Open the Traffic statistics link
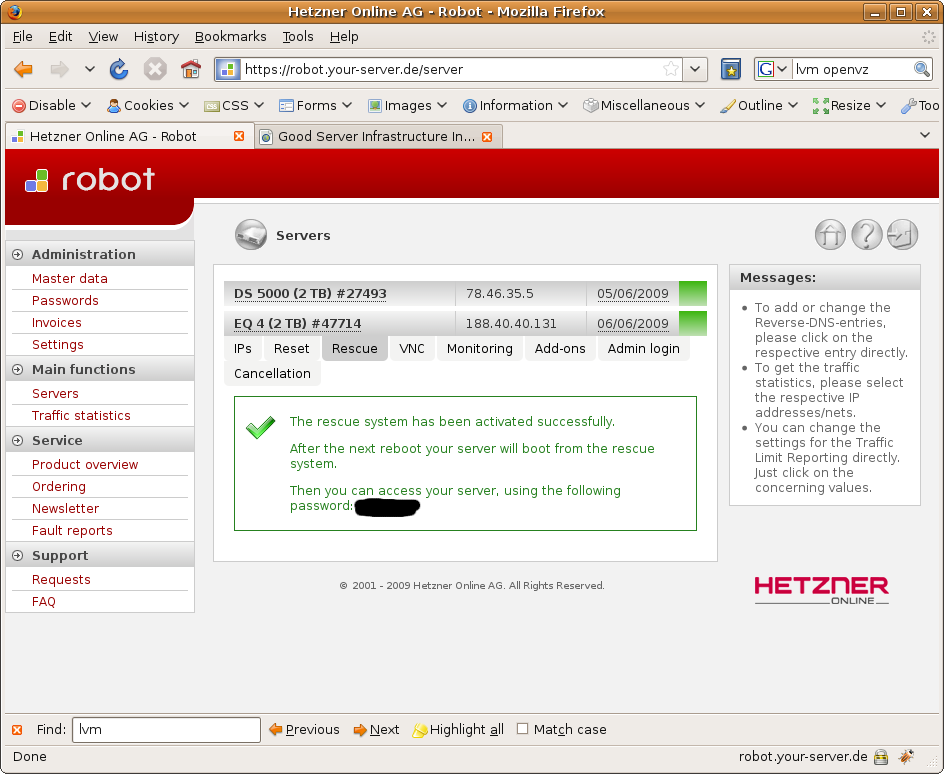The width and height of the screenshot is (944, 774). 81,416
